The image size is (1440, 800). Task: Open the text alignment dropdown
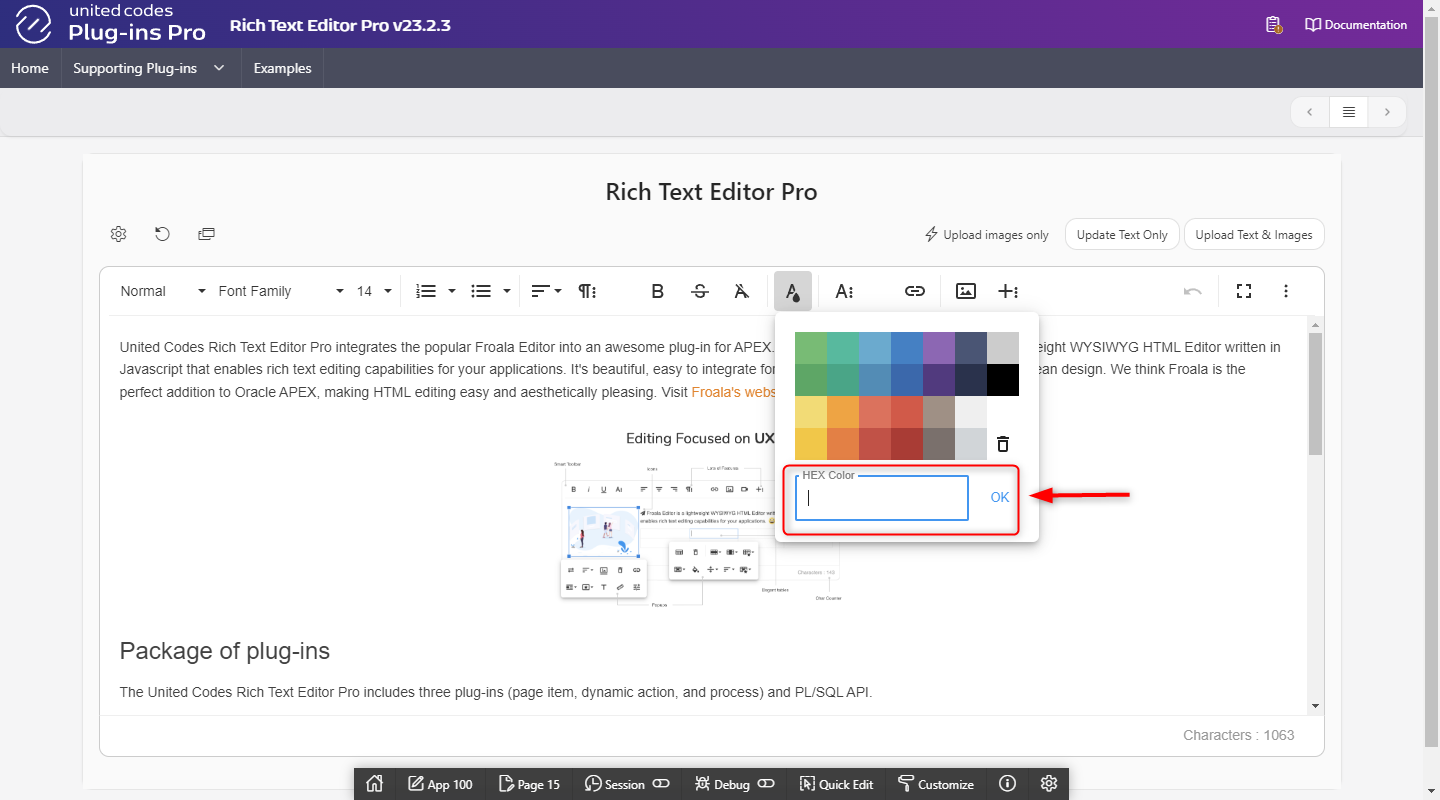(546, 291)
